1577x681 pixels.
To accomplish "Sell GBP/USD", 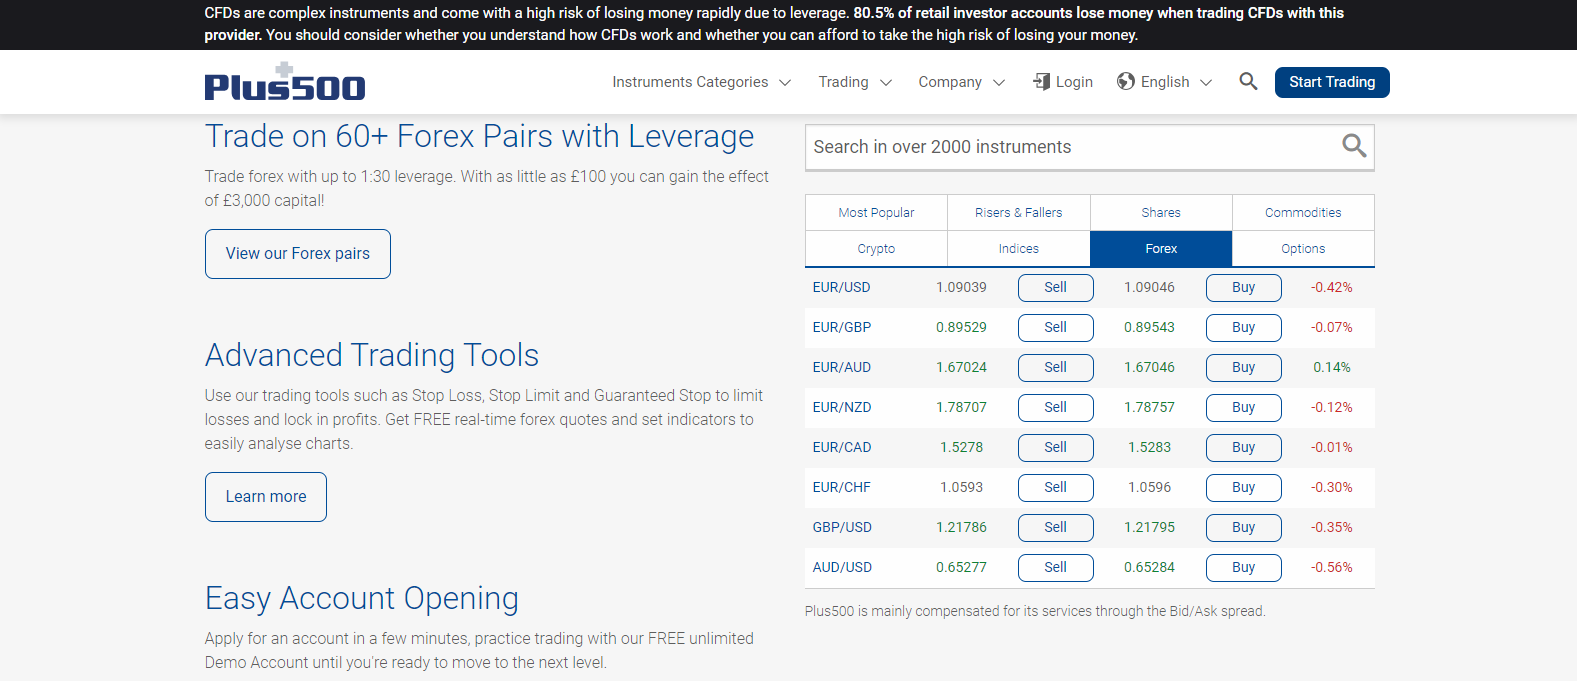I will pos(1056,528).
